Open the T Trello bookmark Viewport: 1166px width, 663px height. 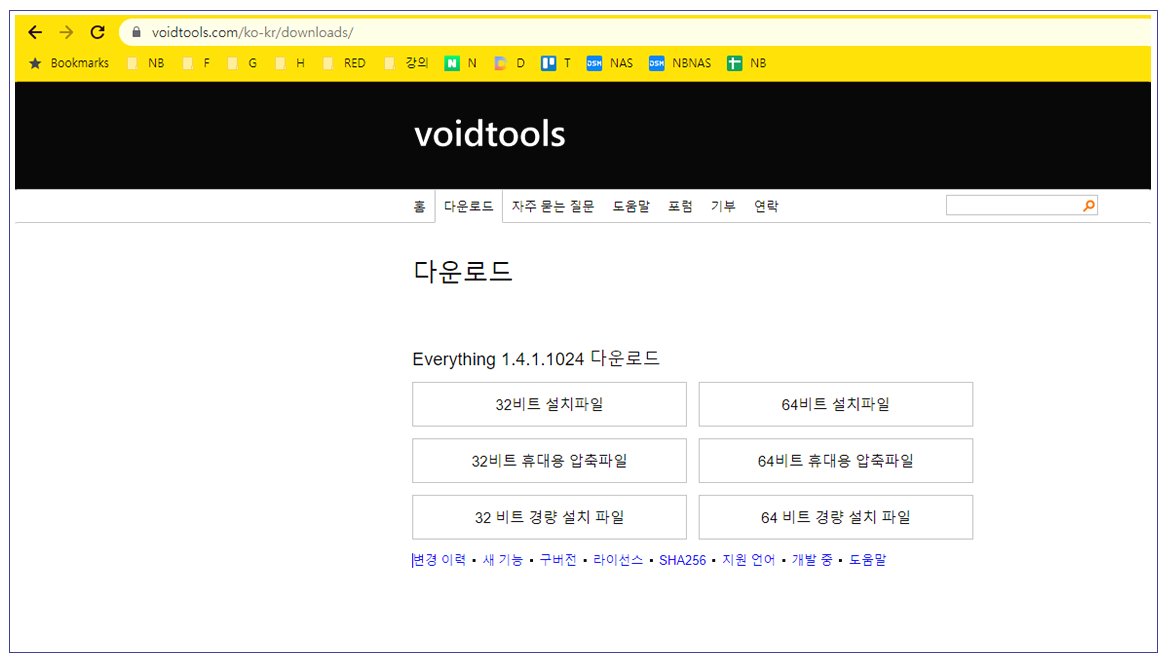click(x=556, y=63)
